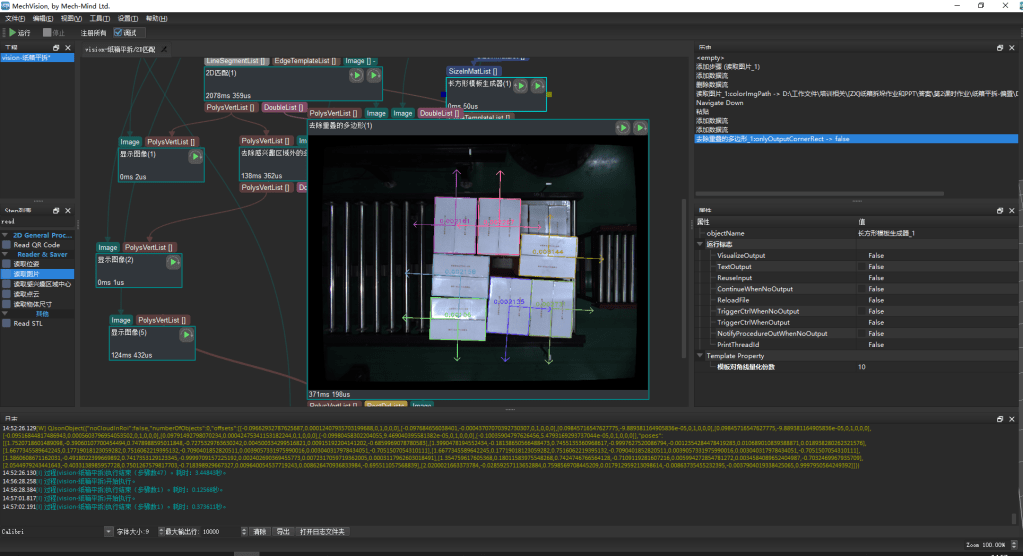Open the 工具(T) menu
The width and height of the screenshot is (1023, 556).
pos(99,18)
